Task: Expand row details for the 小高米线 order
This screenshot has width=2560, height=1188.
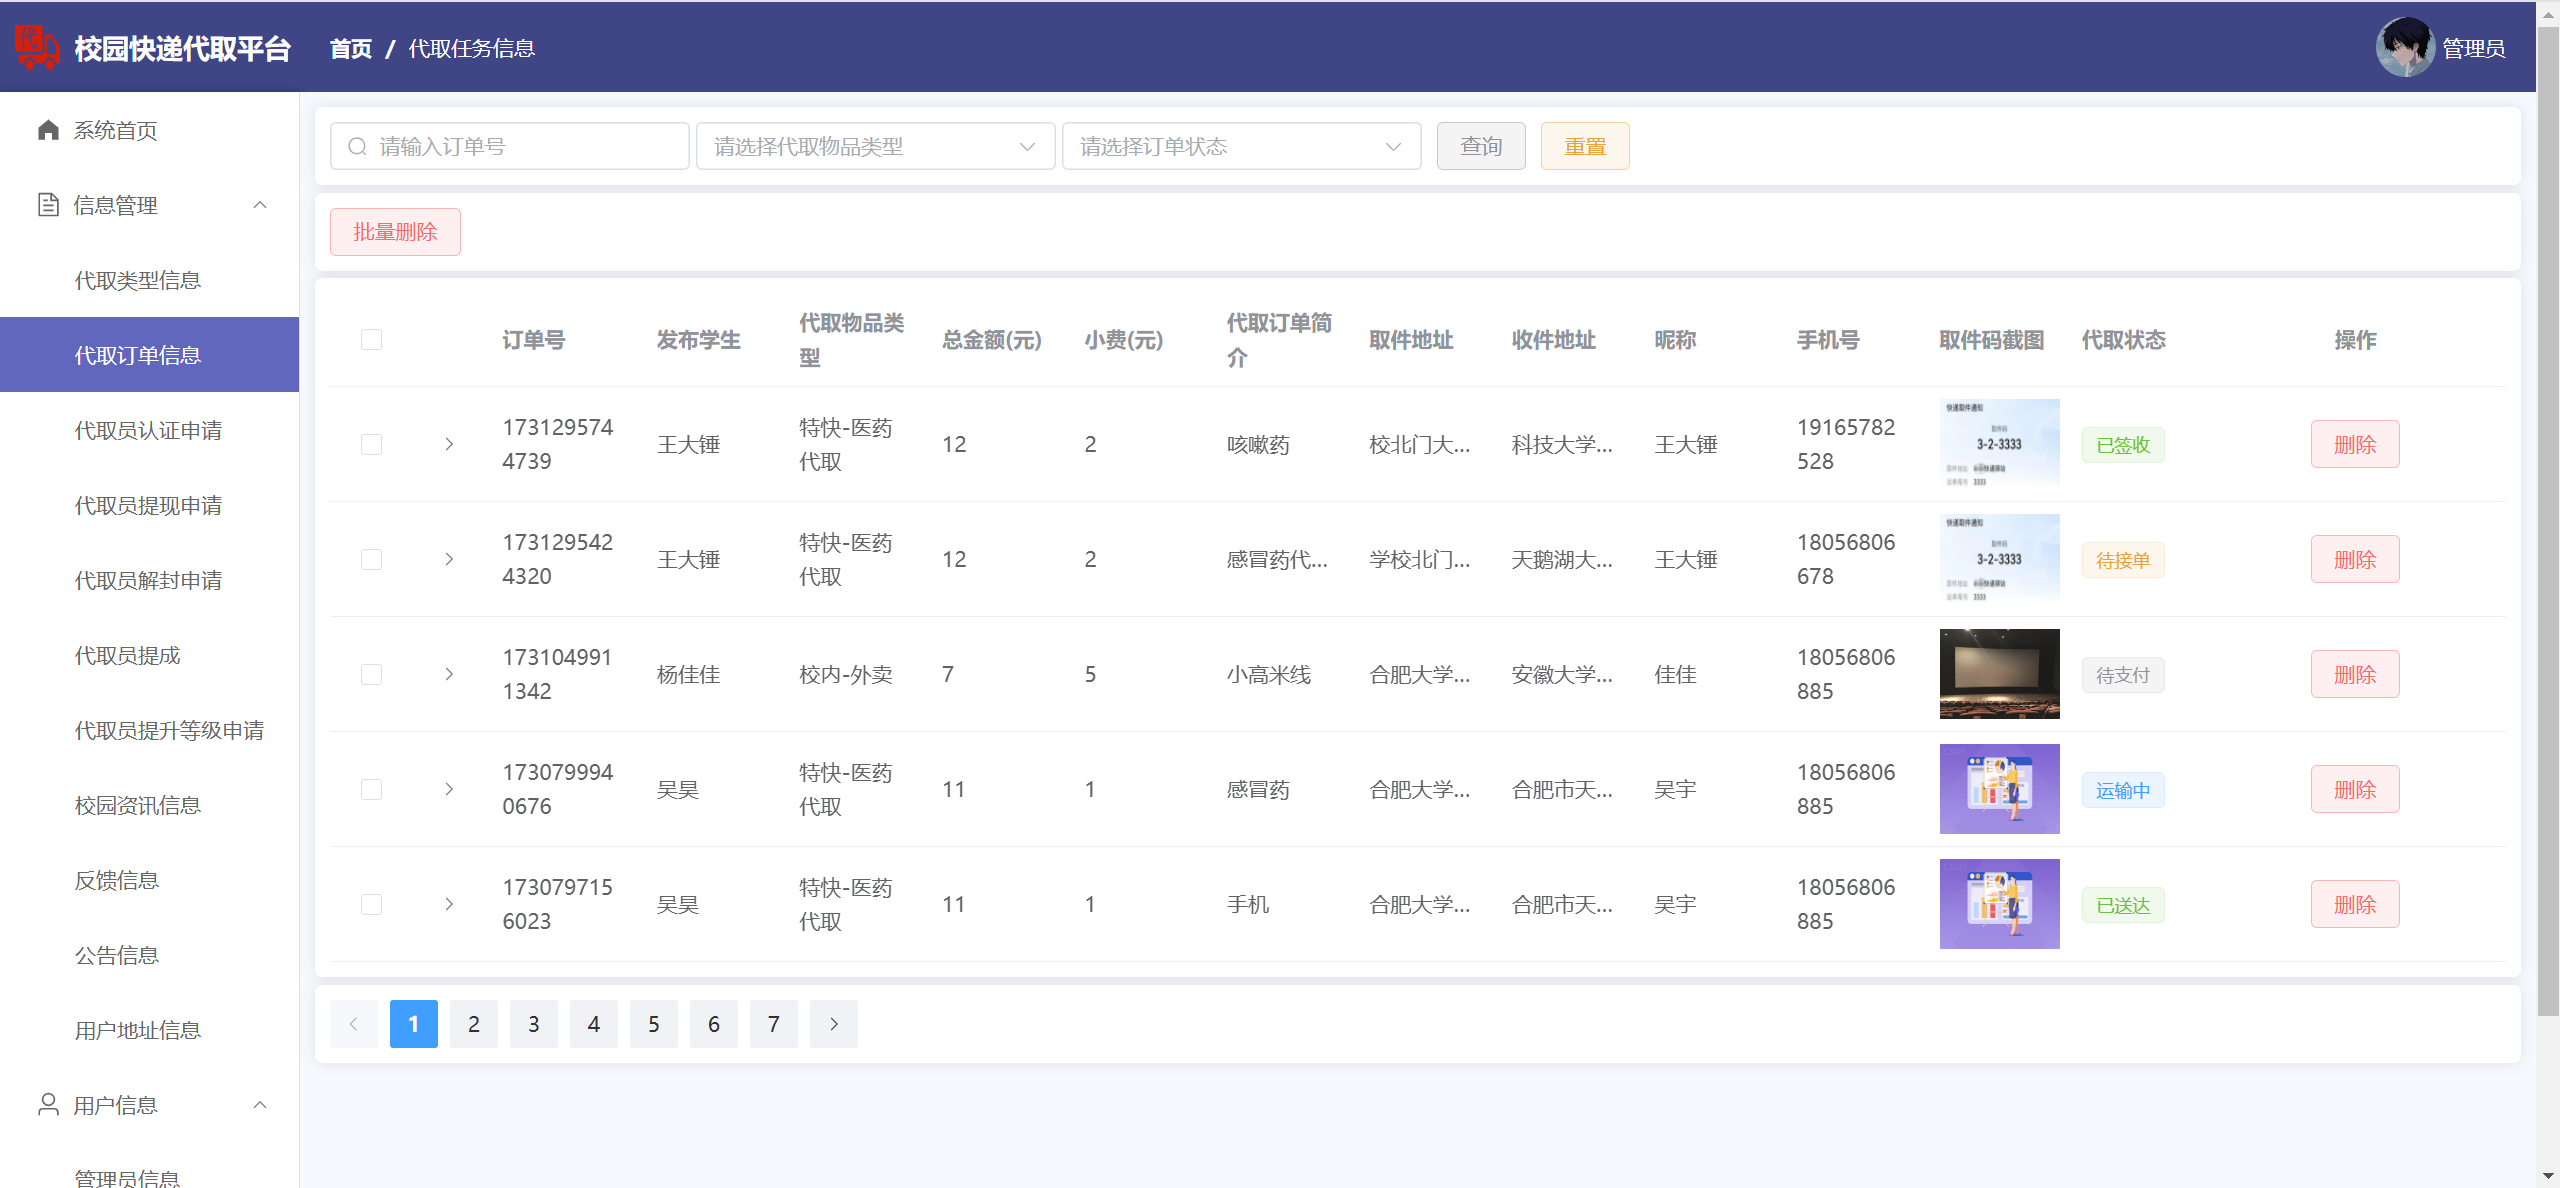Action: (x=449, y=674)
